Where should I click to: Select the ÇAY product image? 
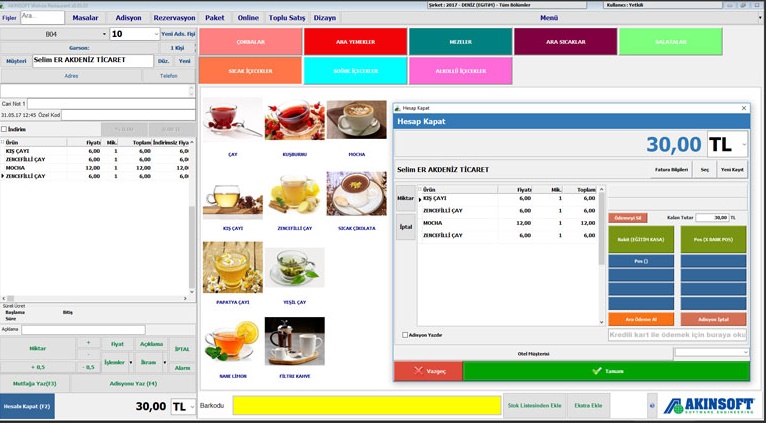click(233, 120)
